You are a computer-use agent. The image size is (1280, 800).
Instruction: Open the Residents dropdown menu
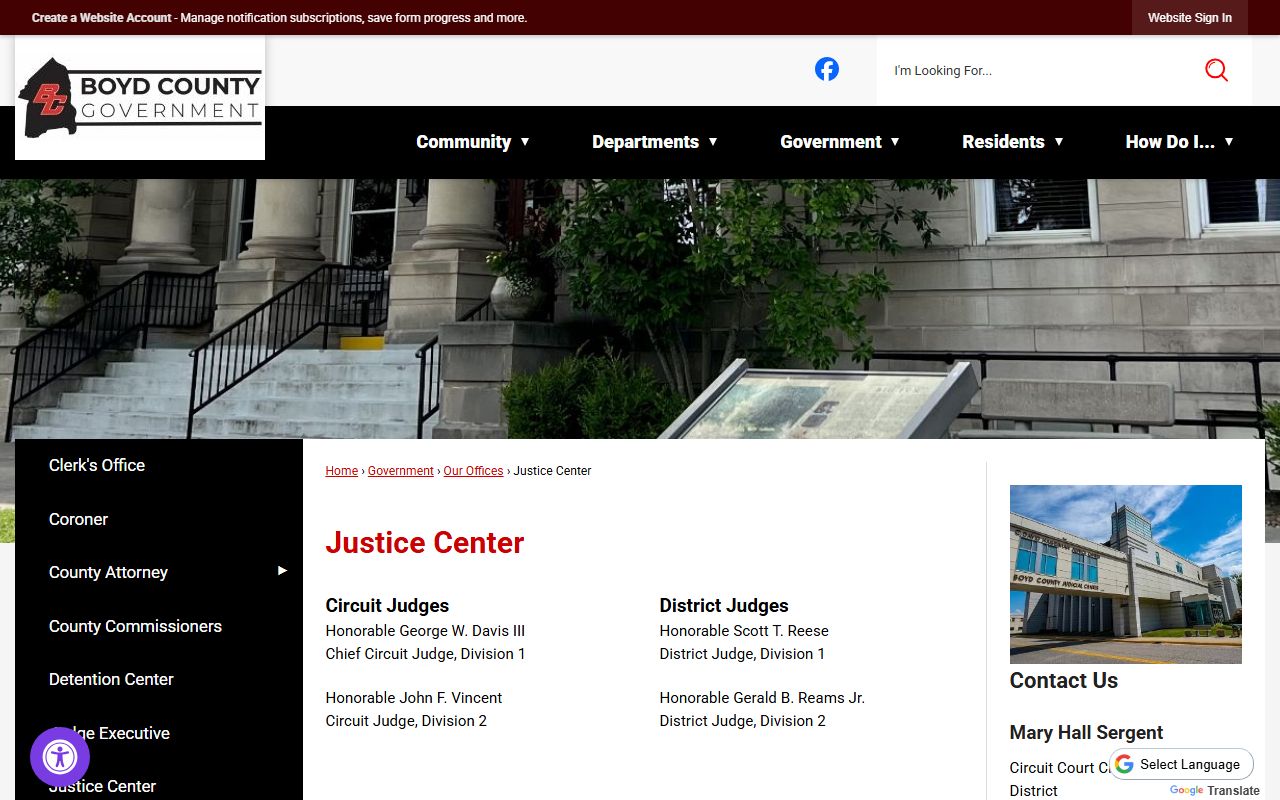pyautogui.click(x=1013, y=142)
